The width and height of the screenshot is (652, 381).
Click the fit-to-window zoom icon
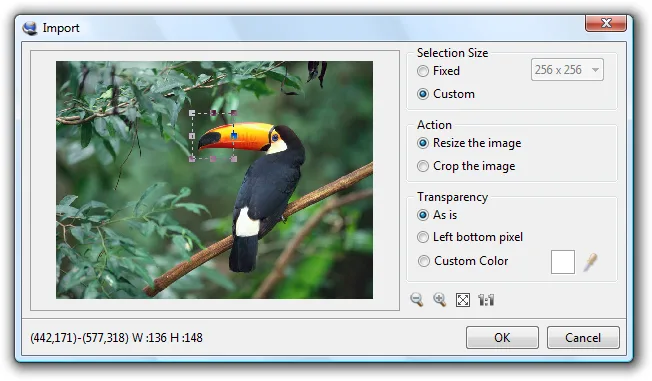tap(463, 299)
